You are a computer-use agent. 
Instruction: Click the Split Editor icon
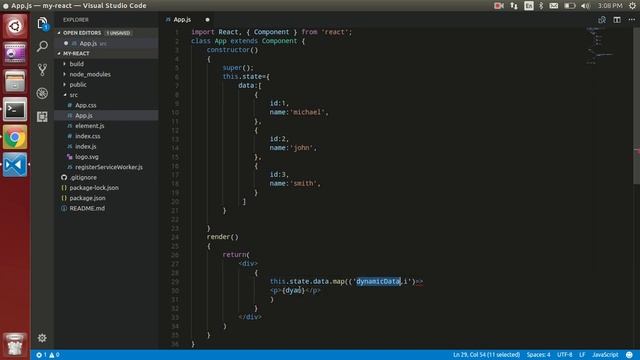click(617, 20)
